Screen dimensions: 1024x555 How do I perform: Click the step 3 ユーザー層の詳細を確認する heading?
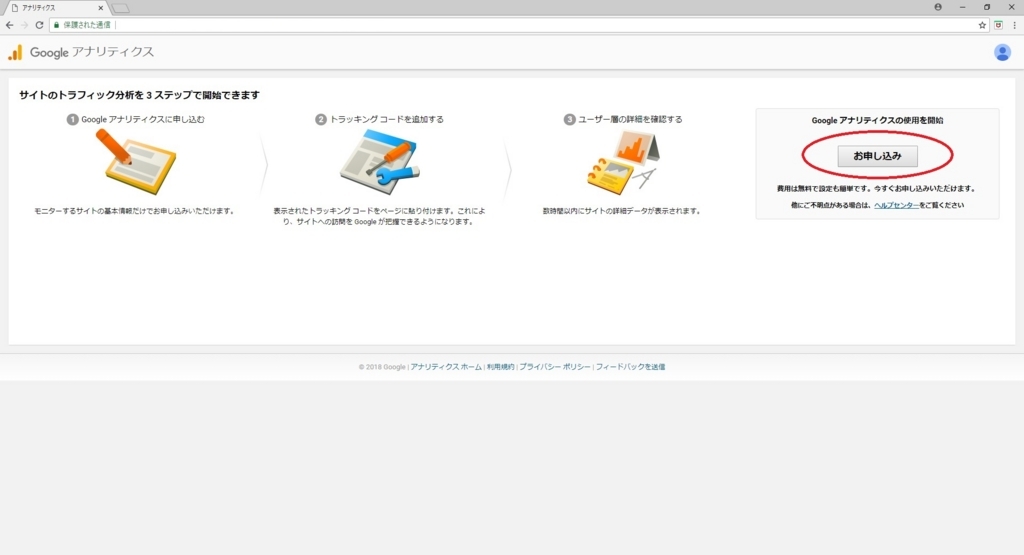[x=623, y=119]
